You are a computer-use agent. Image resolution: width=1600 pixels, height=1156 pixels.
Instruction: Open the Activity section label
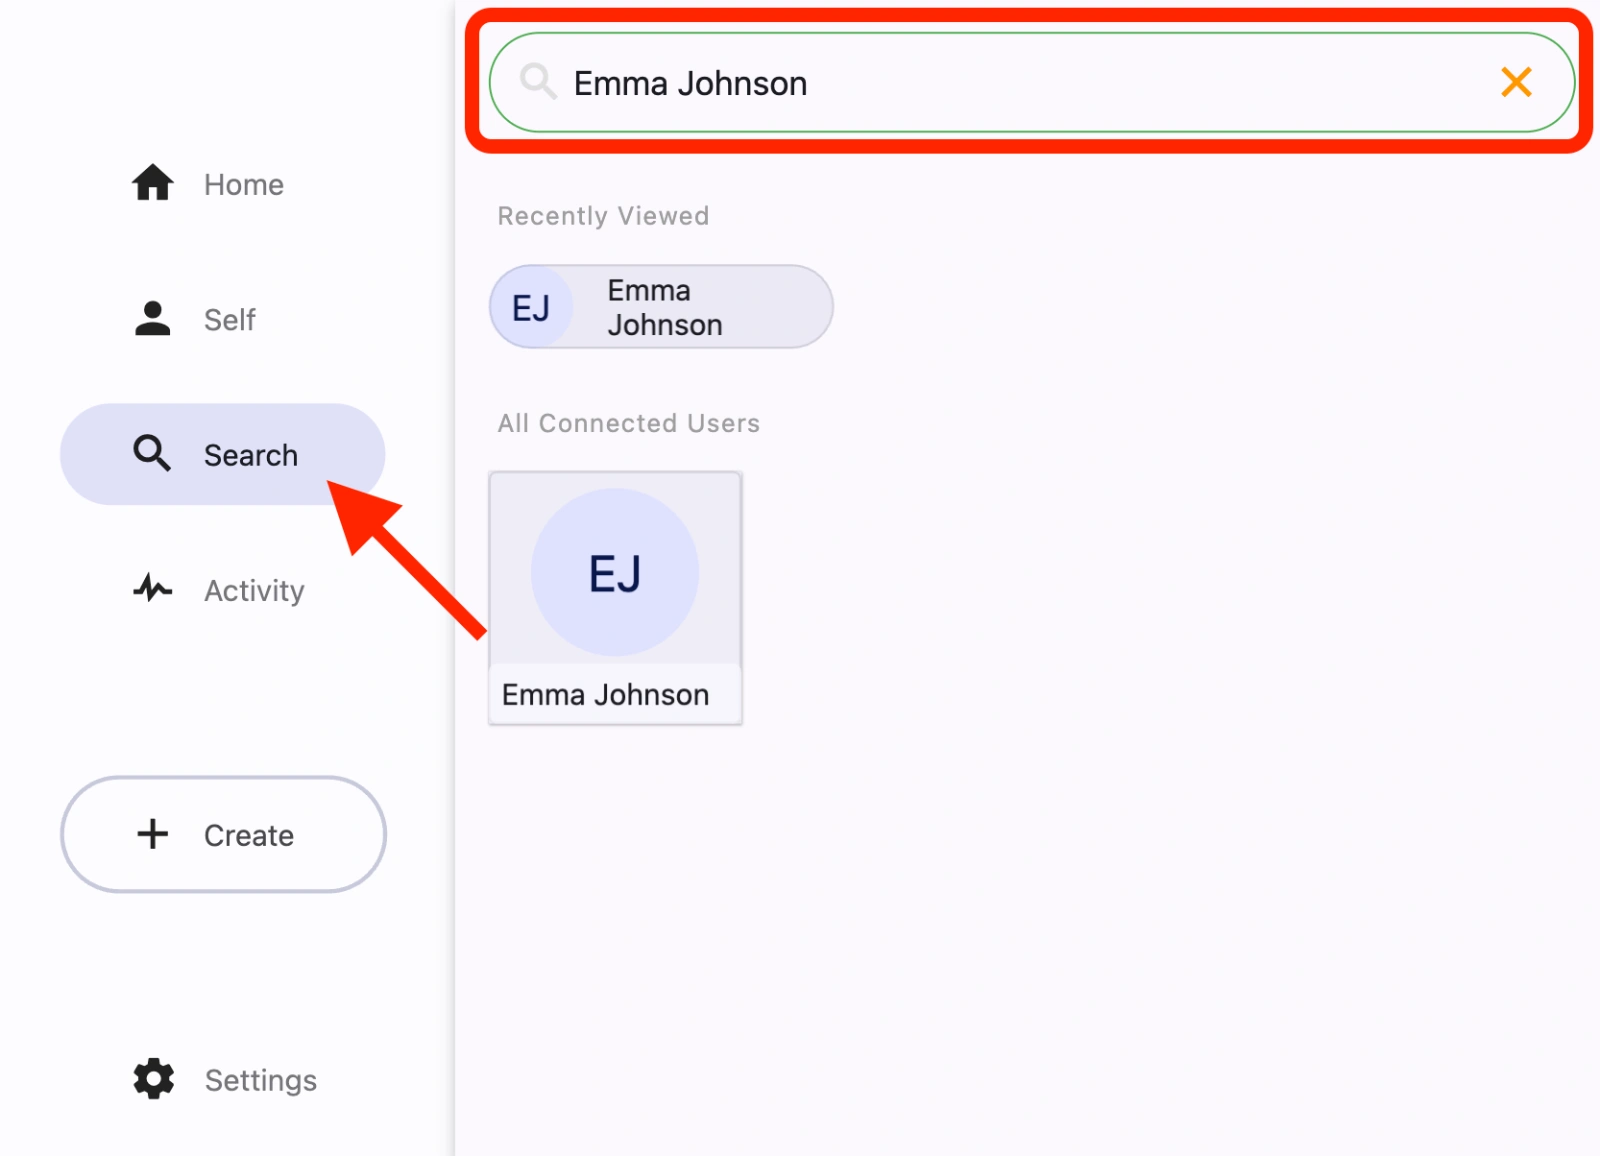point(254,591)
